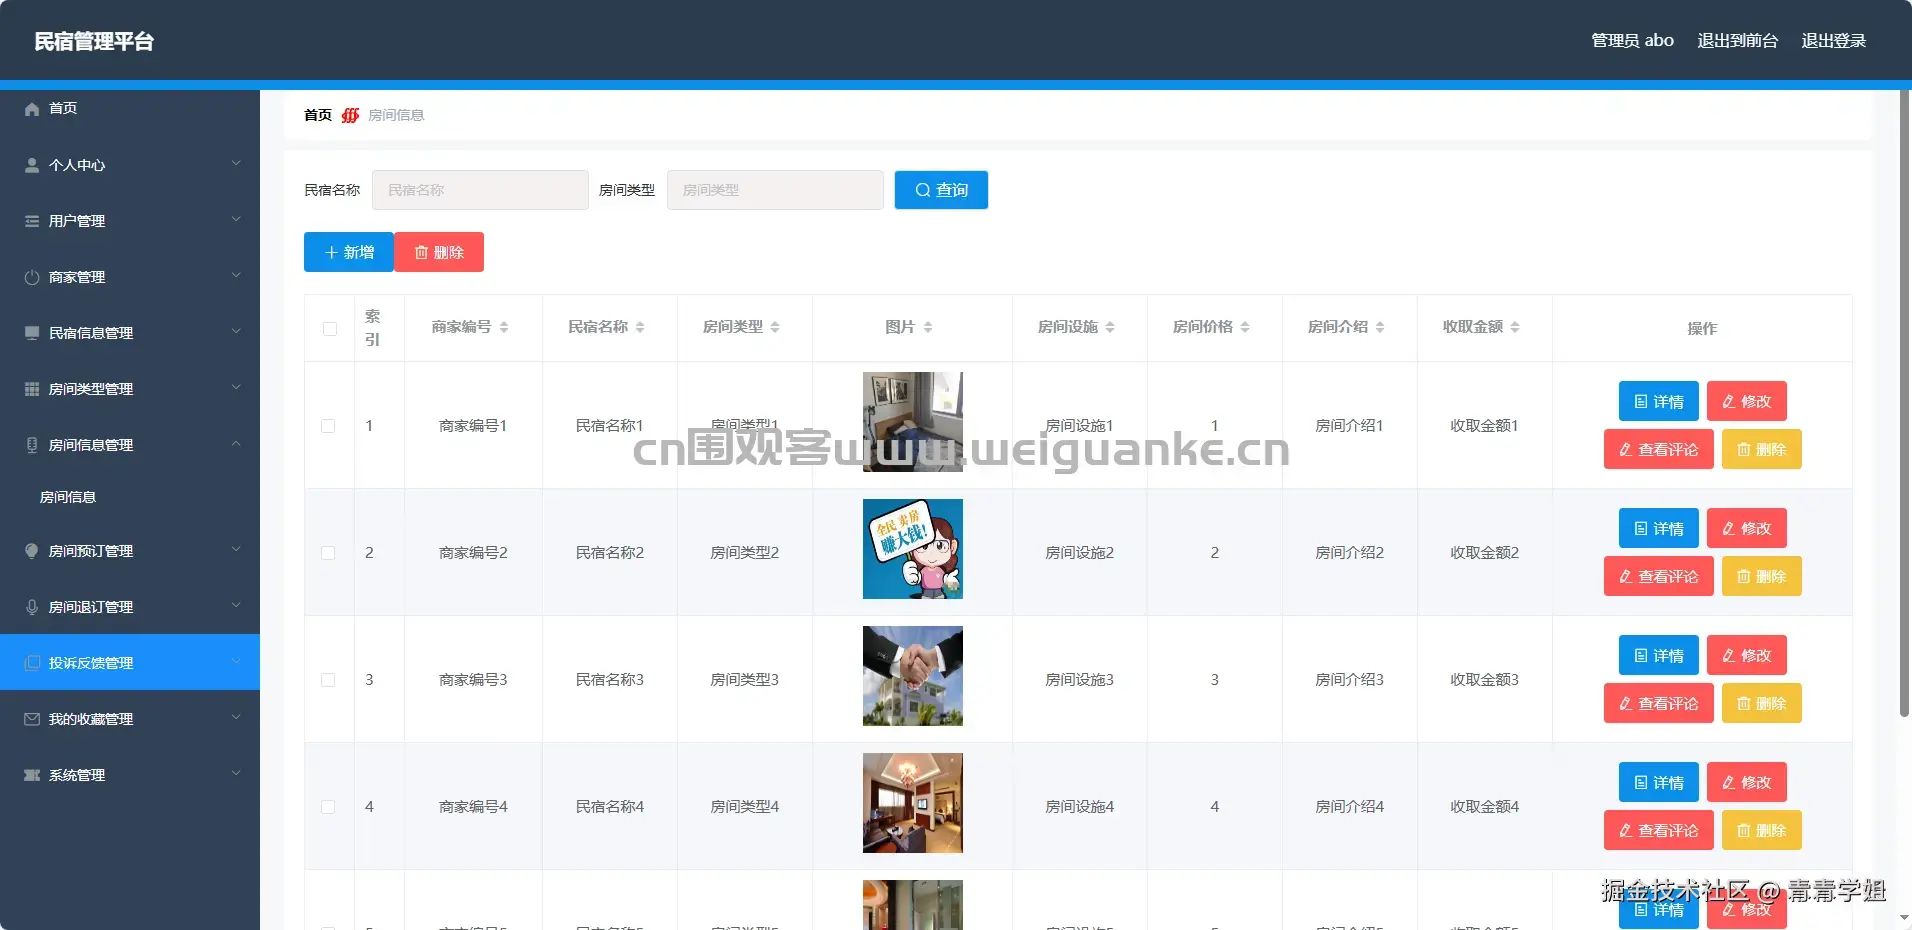Click the 查询 search button
1912x930 pixels.
[941, 190]
